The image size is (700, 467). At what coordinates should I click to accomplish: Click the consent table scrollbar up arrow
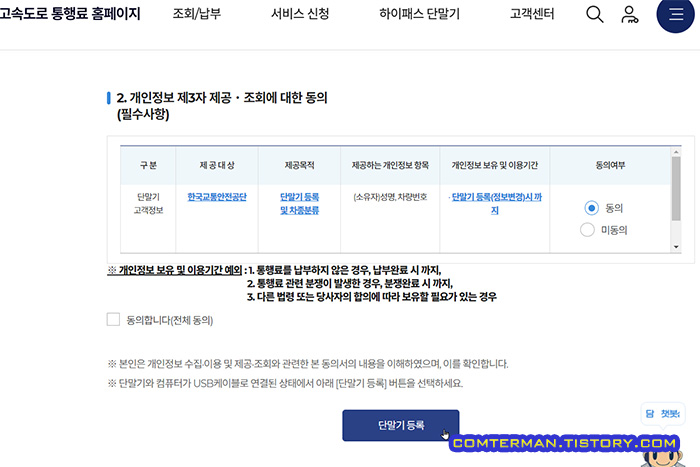click(x=676, y=152)
